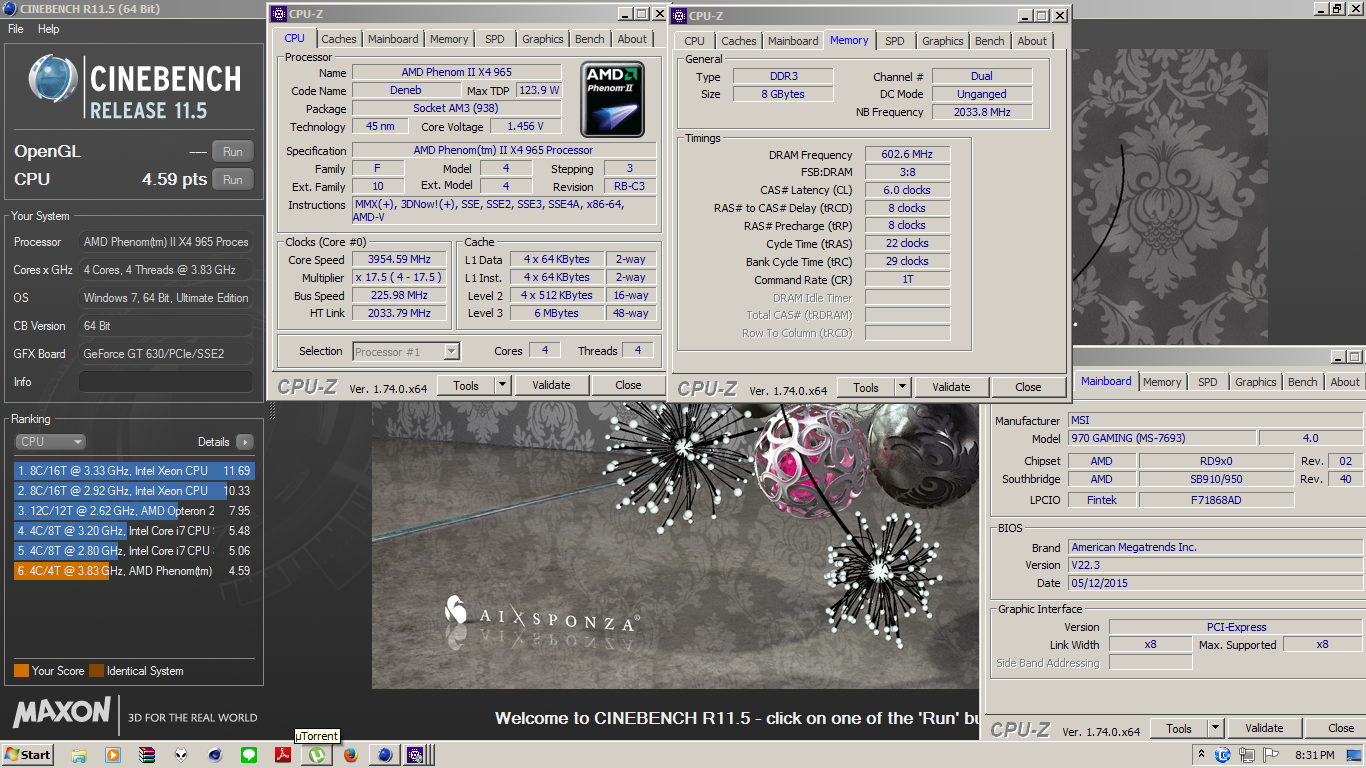Open Graphics tab in Memory CPU-Z window
This screenshot has width=1366, height=768.
(x=943, y=41)
